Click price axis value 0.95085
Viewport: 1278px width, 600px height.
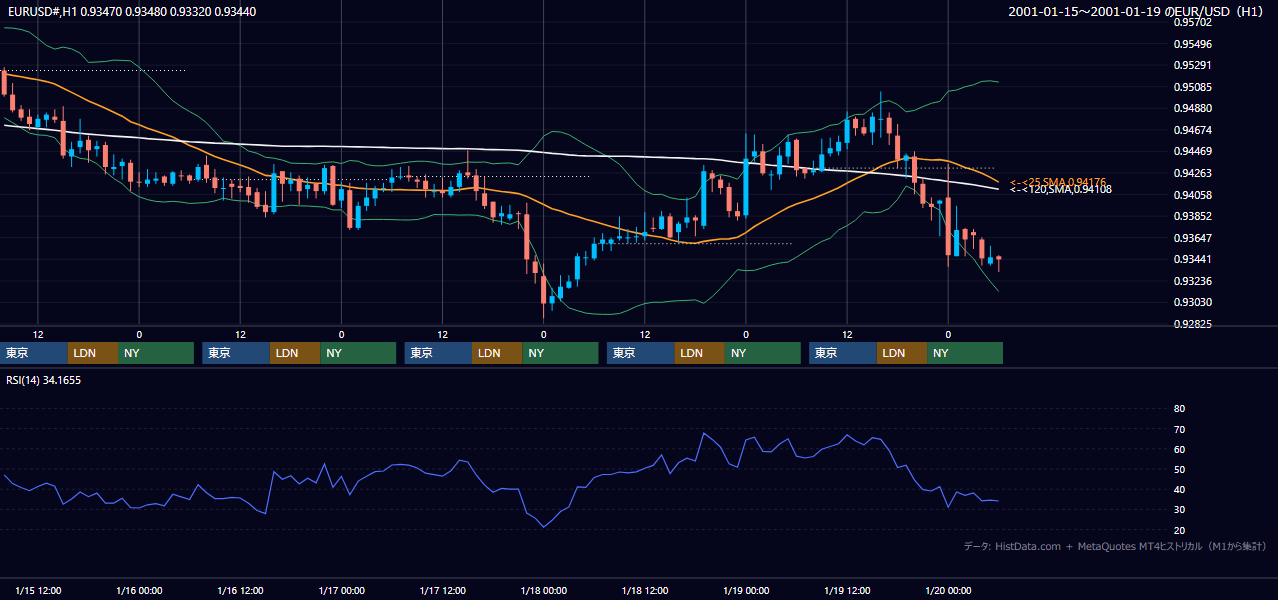click(1191, 87)
